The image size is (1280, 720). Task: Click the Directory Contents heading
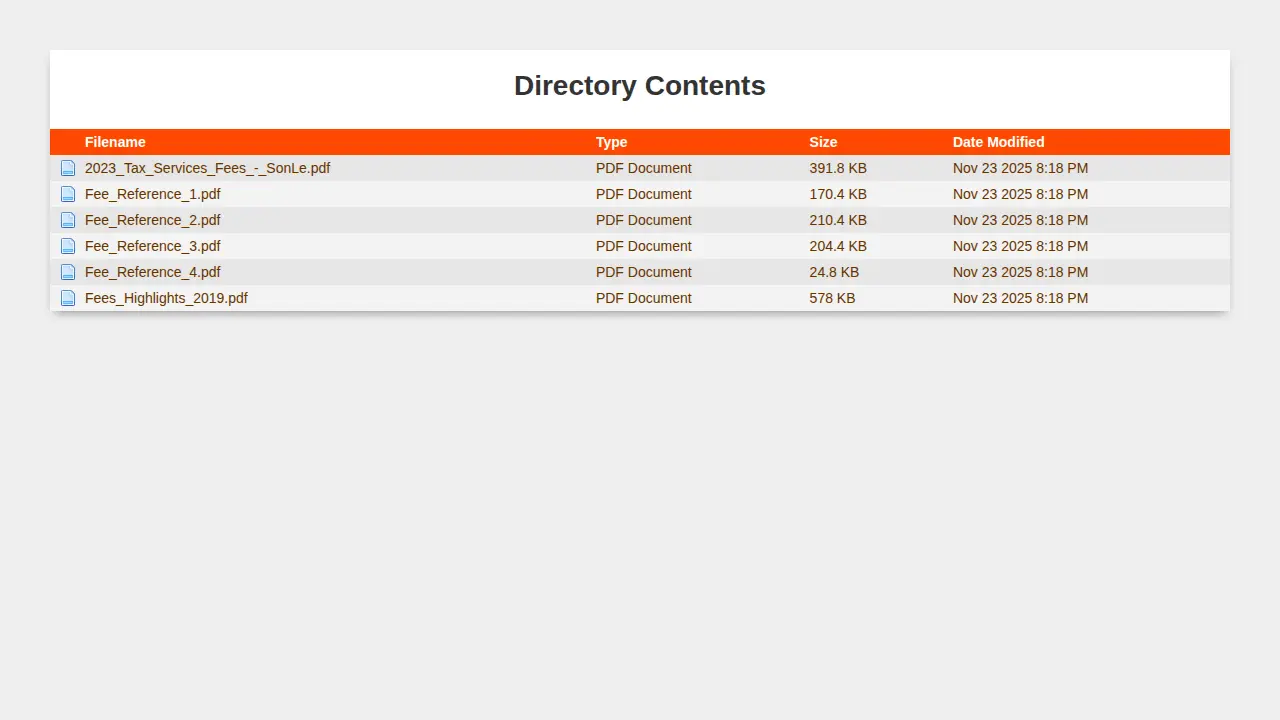coord(640,86)
